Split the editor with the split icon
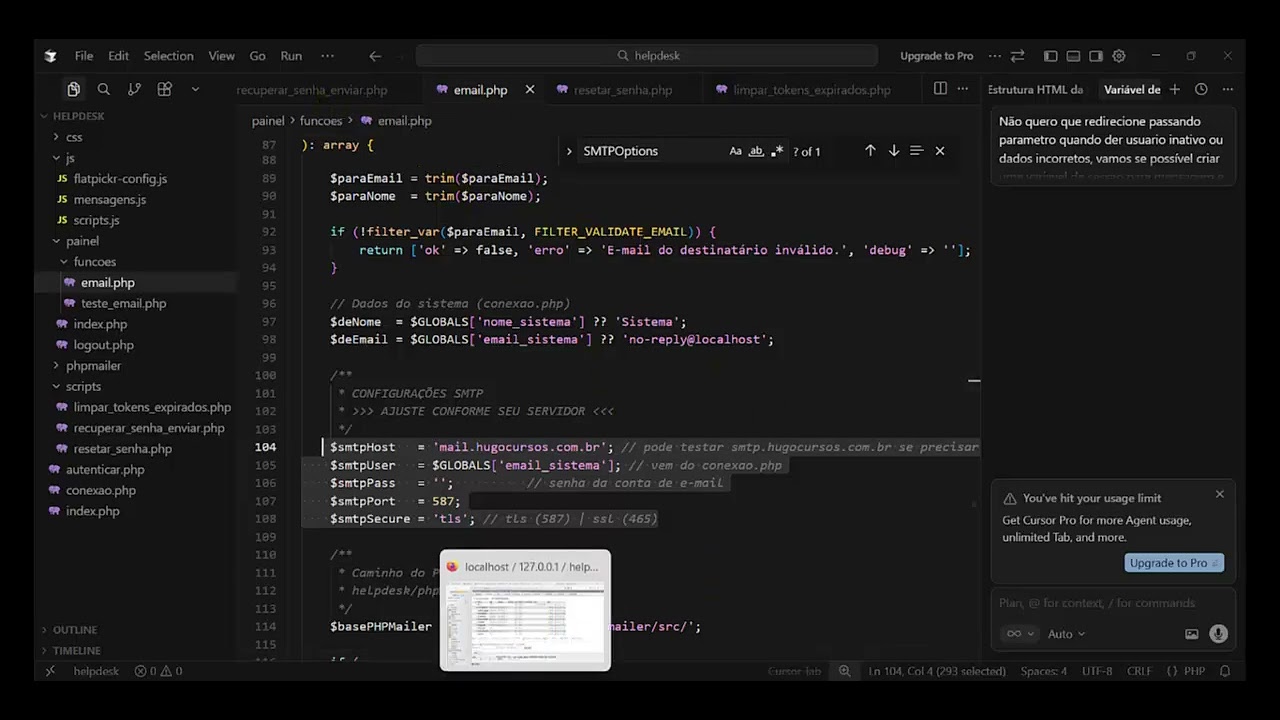 point(940,89)
